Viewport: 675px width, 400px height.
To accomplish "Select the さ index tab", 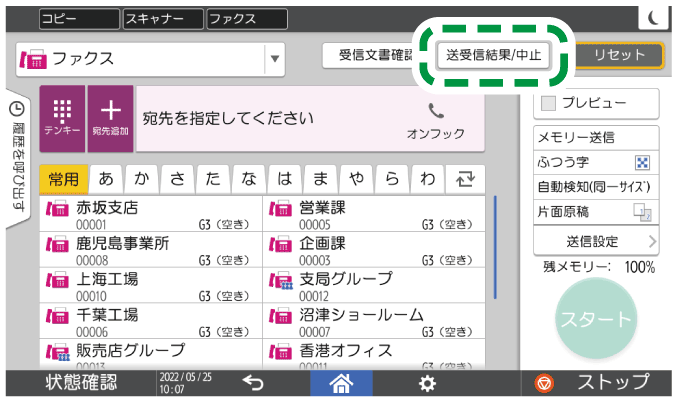I will (x=177, y=179).
